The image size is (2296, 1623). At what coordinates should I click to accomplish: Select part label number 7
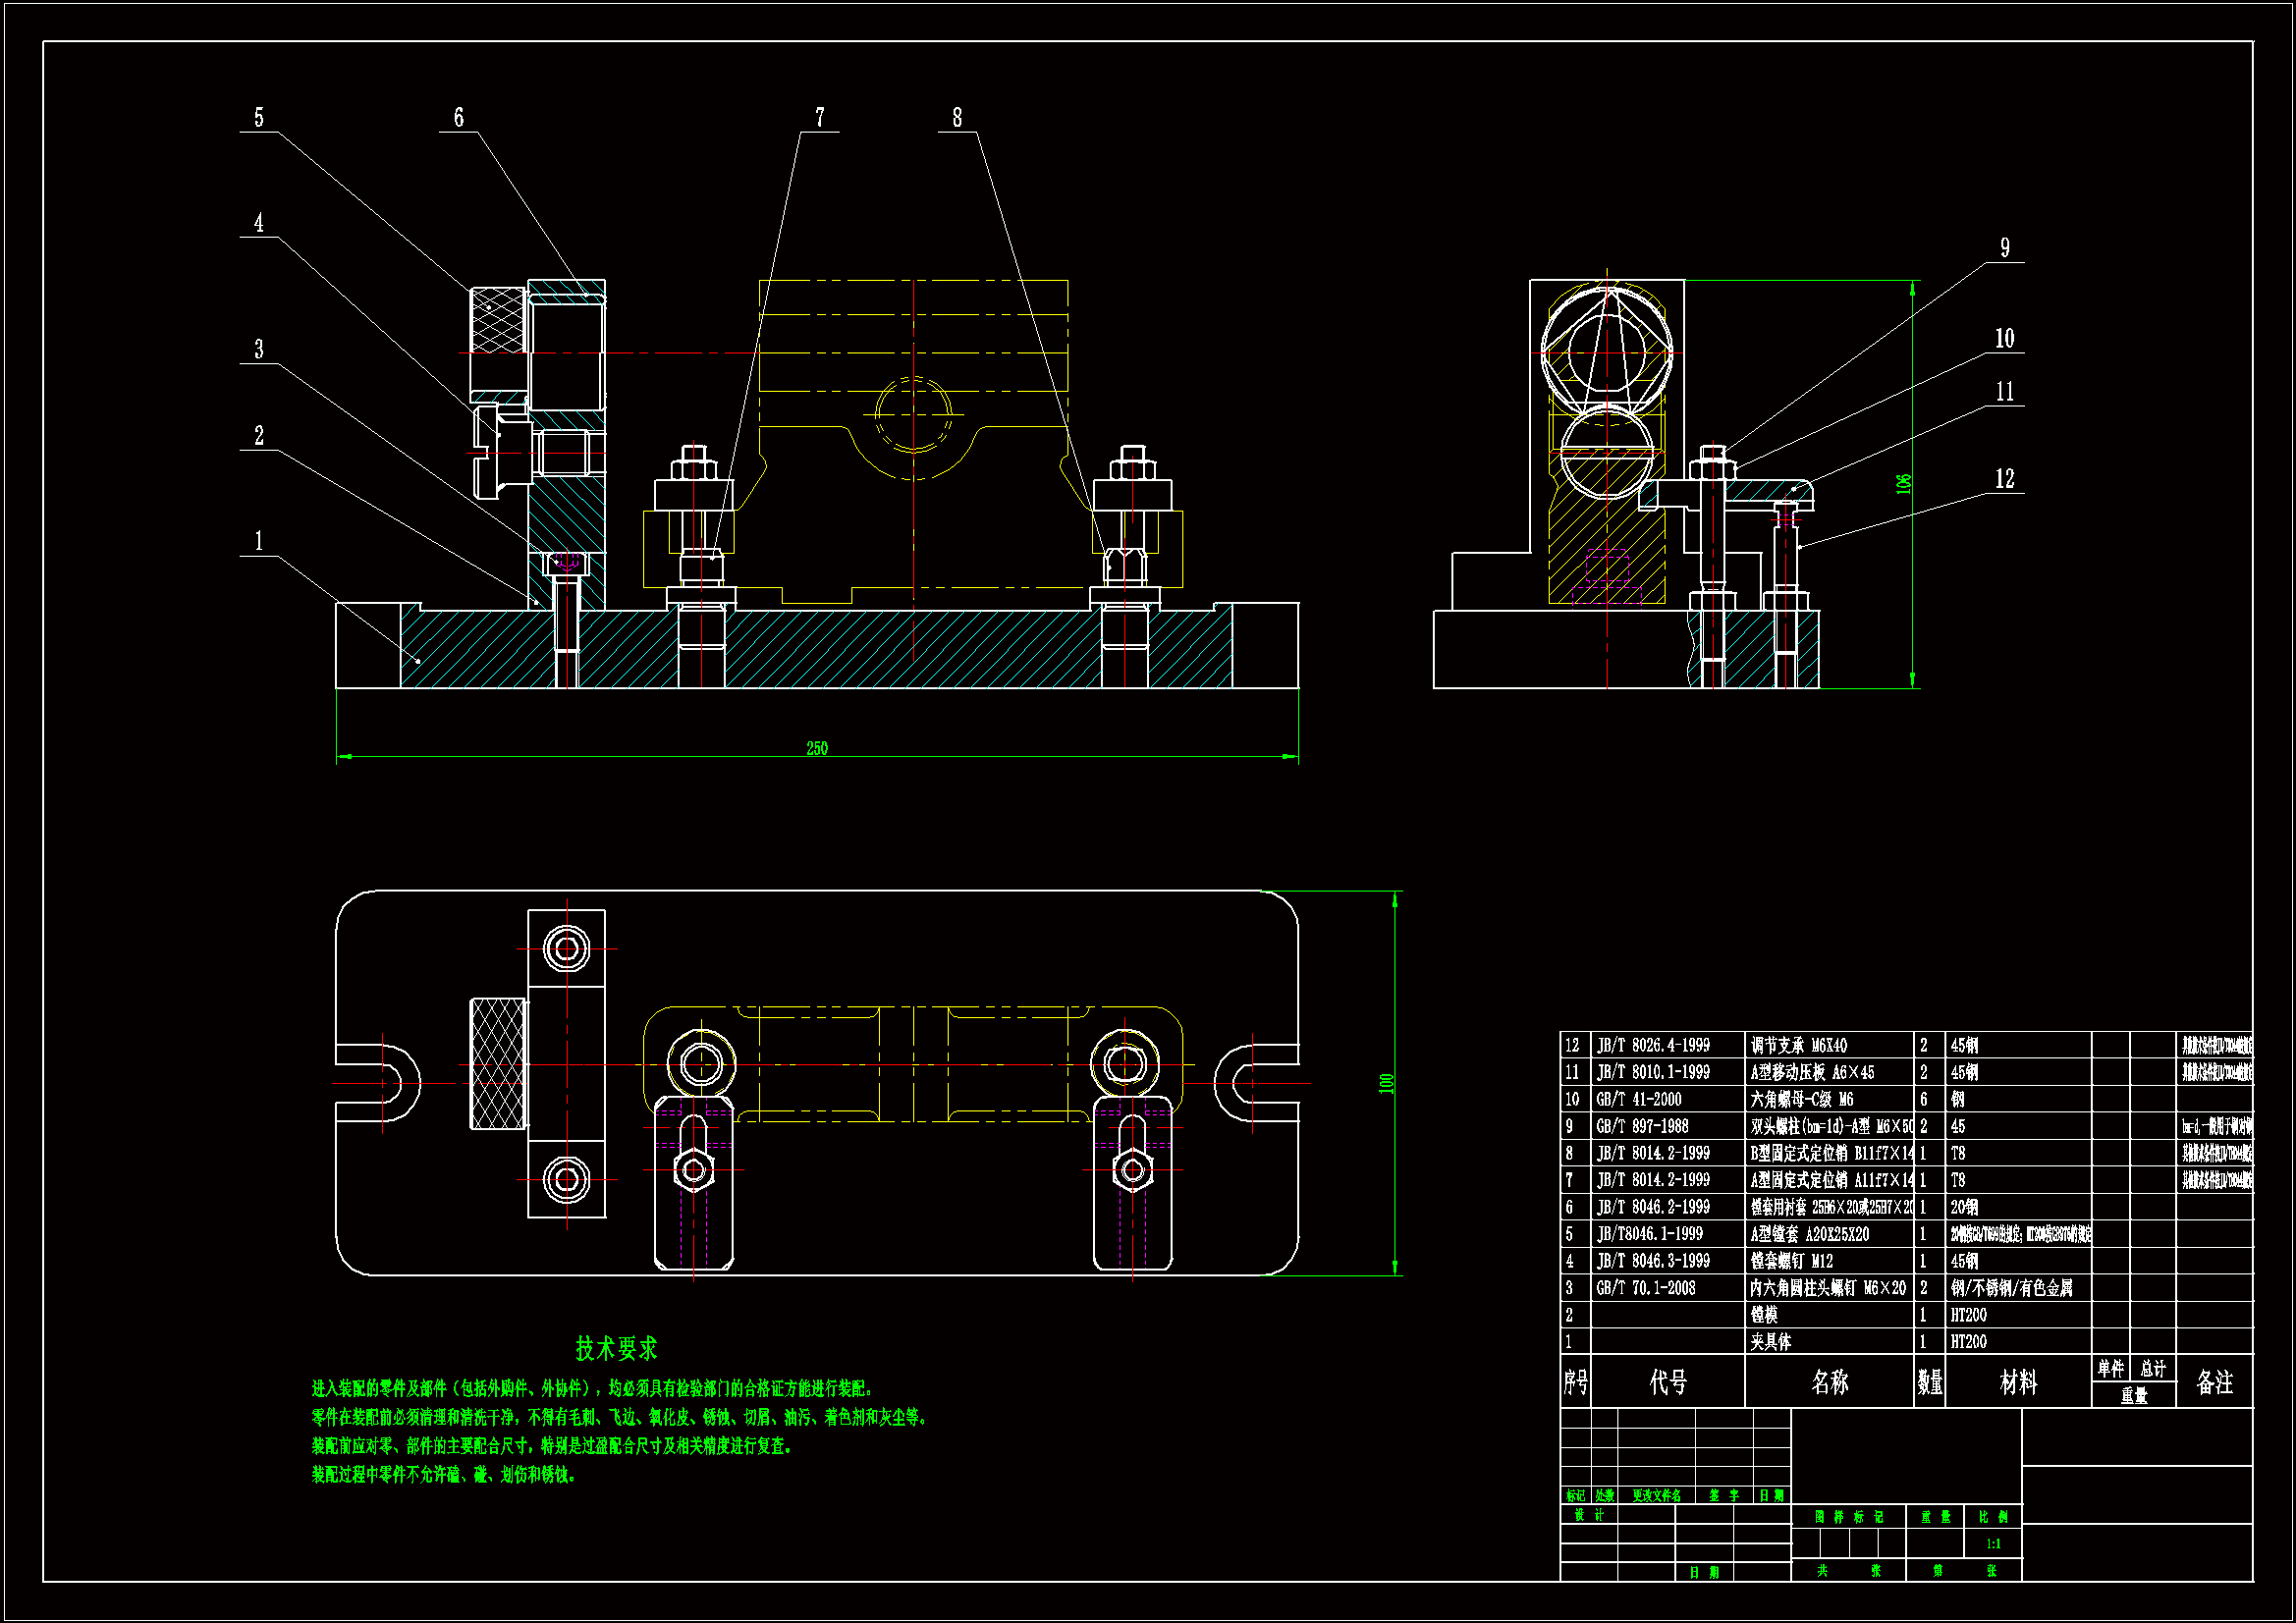(820, 118)
